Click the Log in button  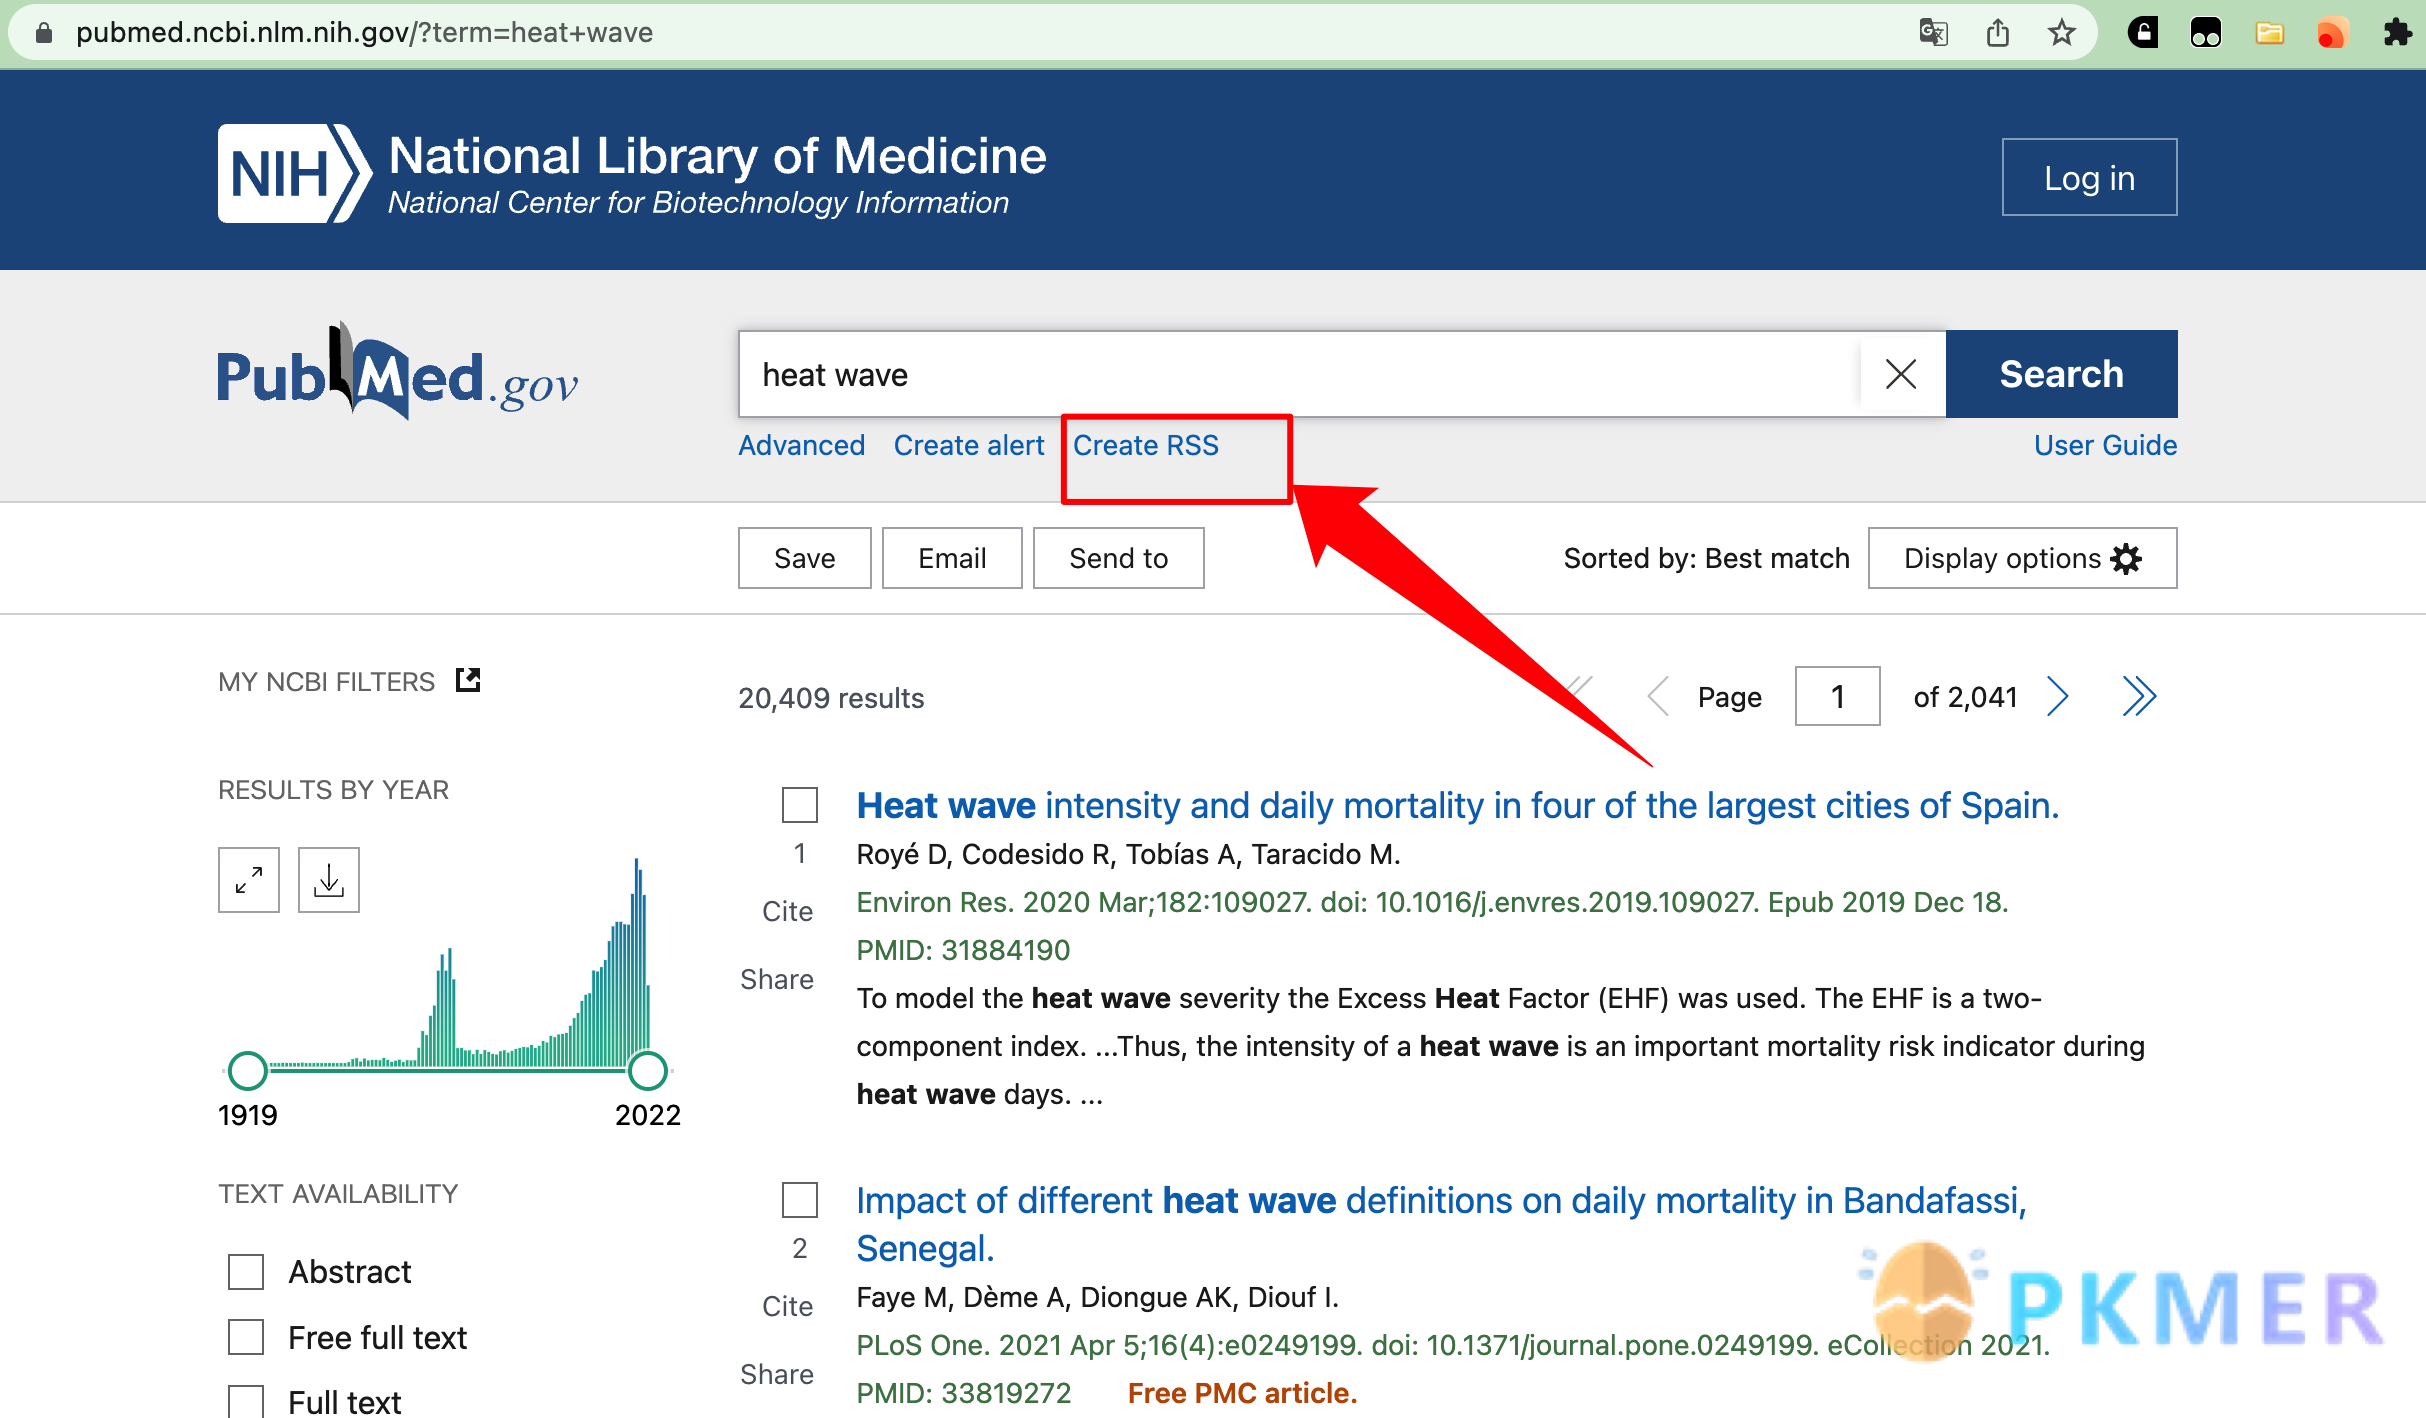(x=2089, y=177)
